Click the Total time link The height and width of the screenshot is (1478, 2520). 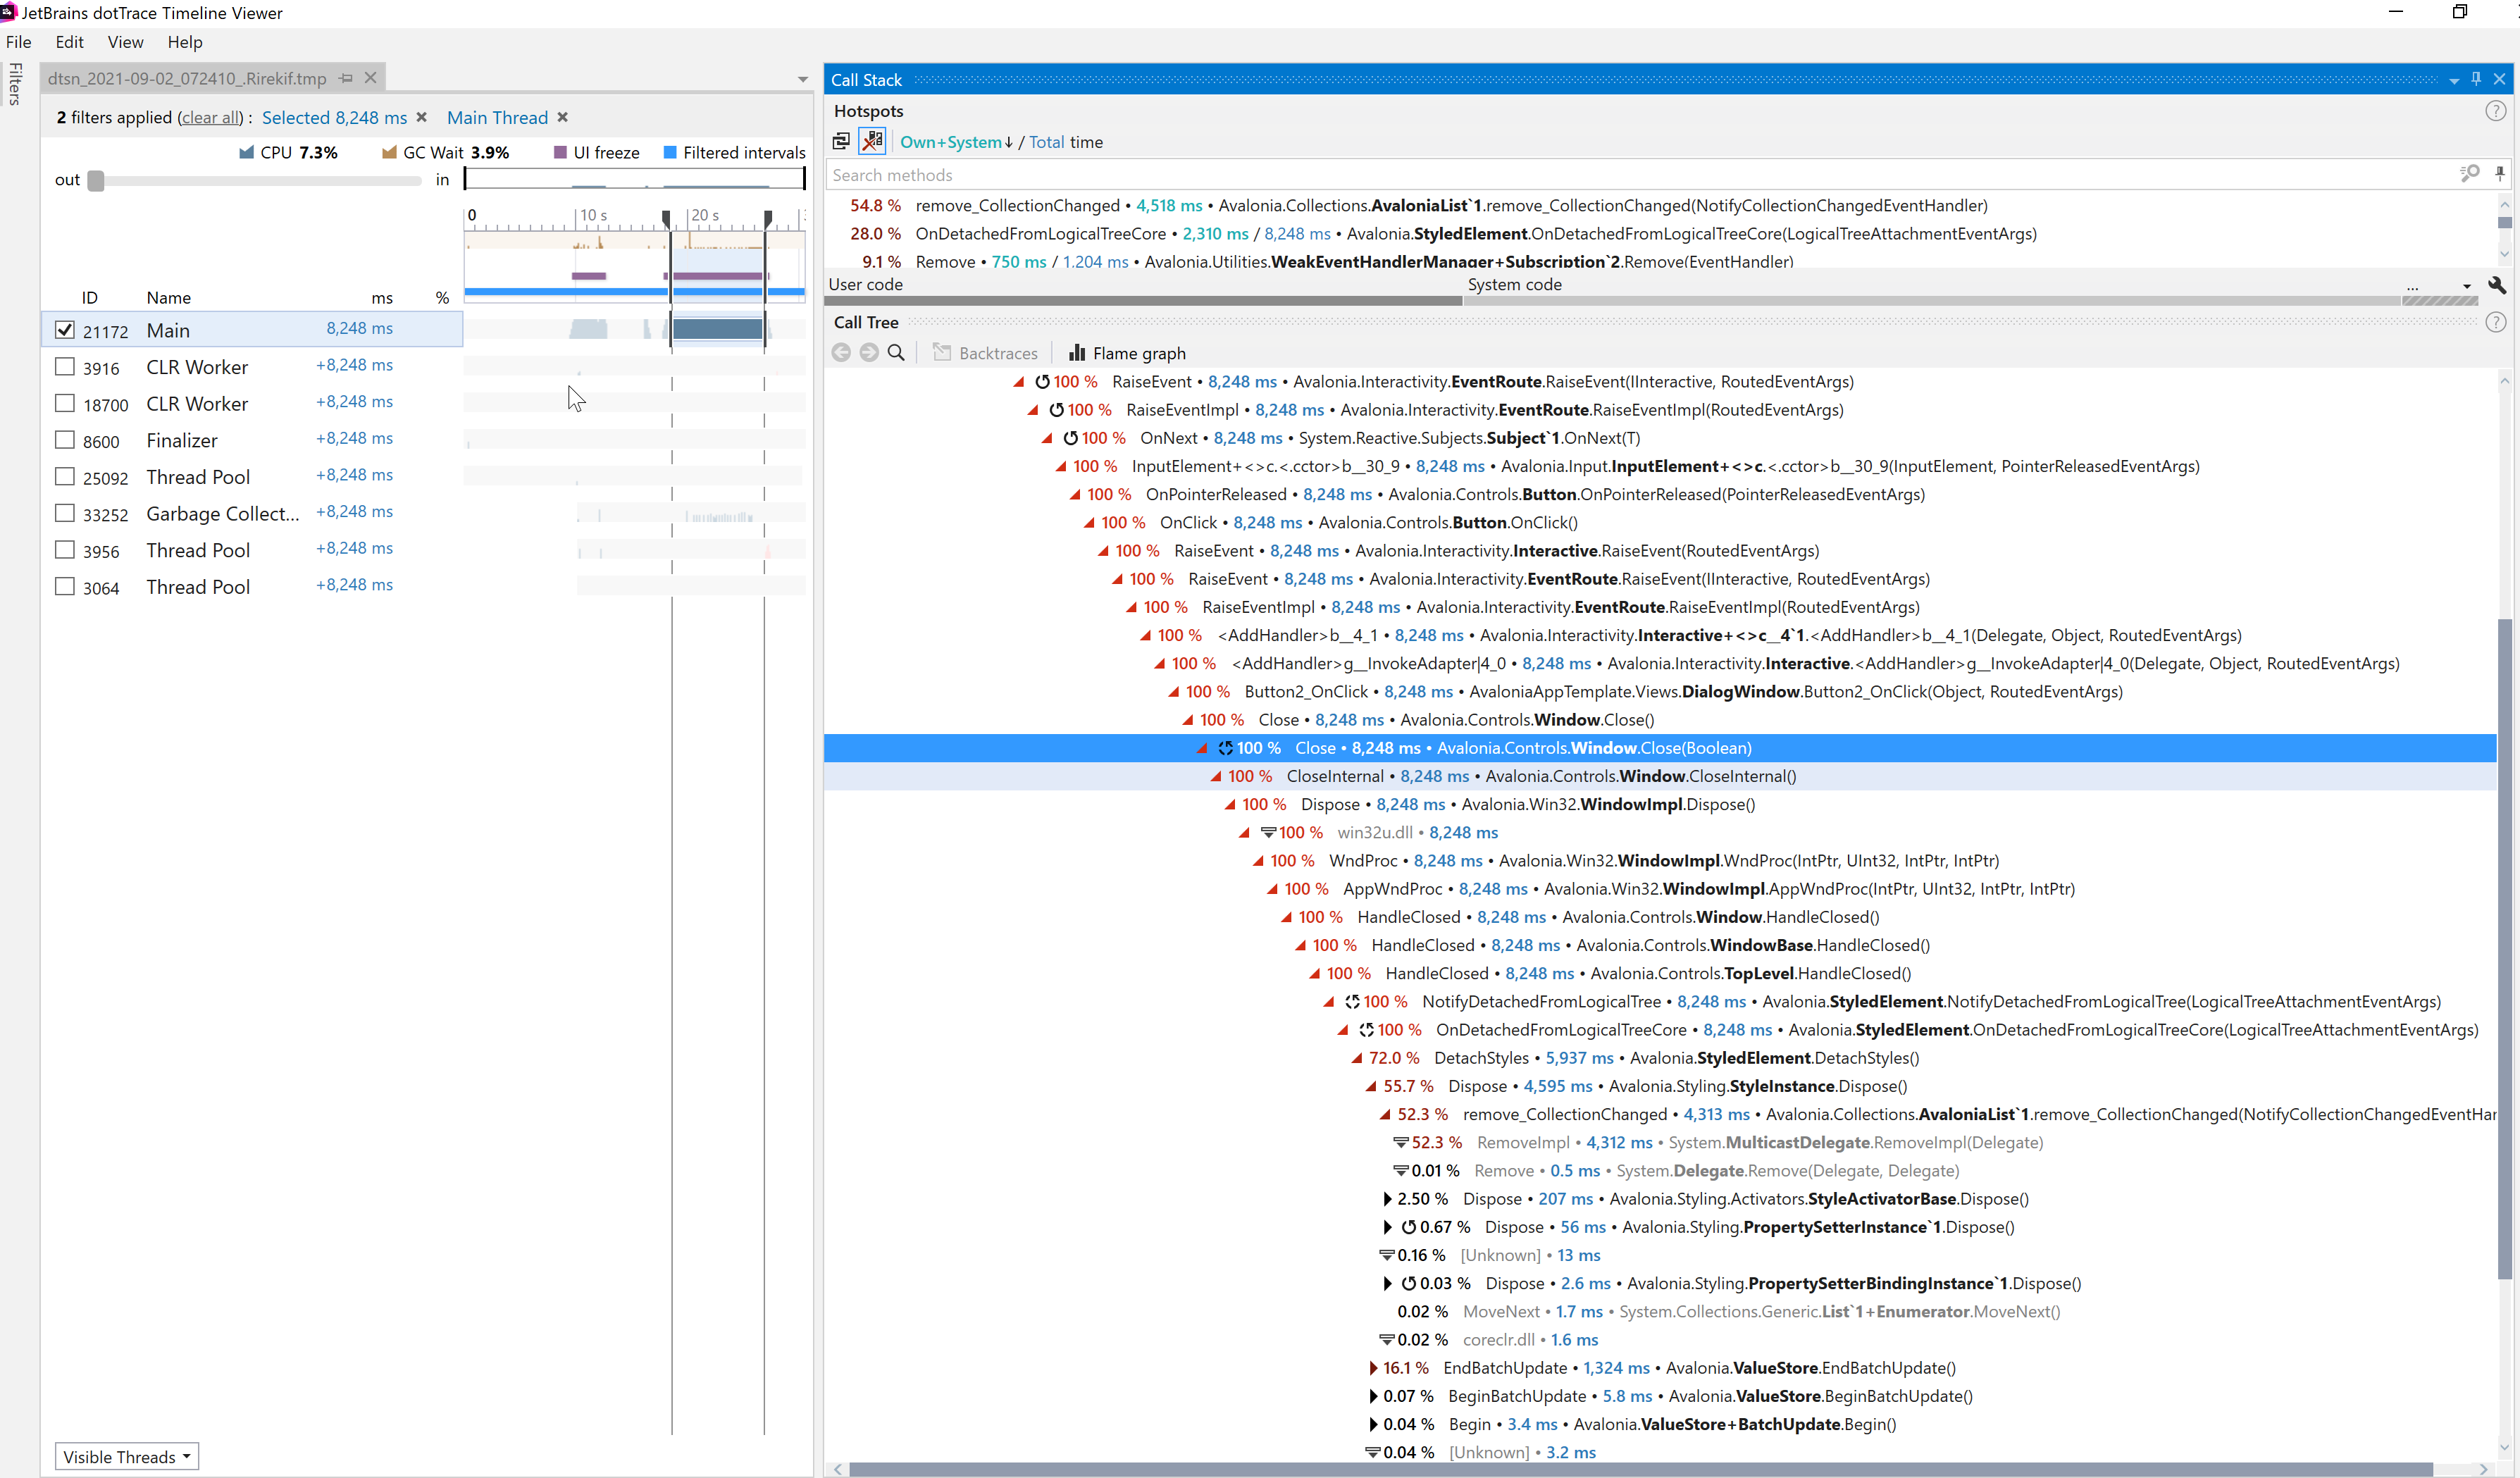1046,142
